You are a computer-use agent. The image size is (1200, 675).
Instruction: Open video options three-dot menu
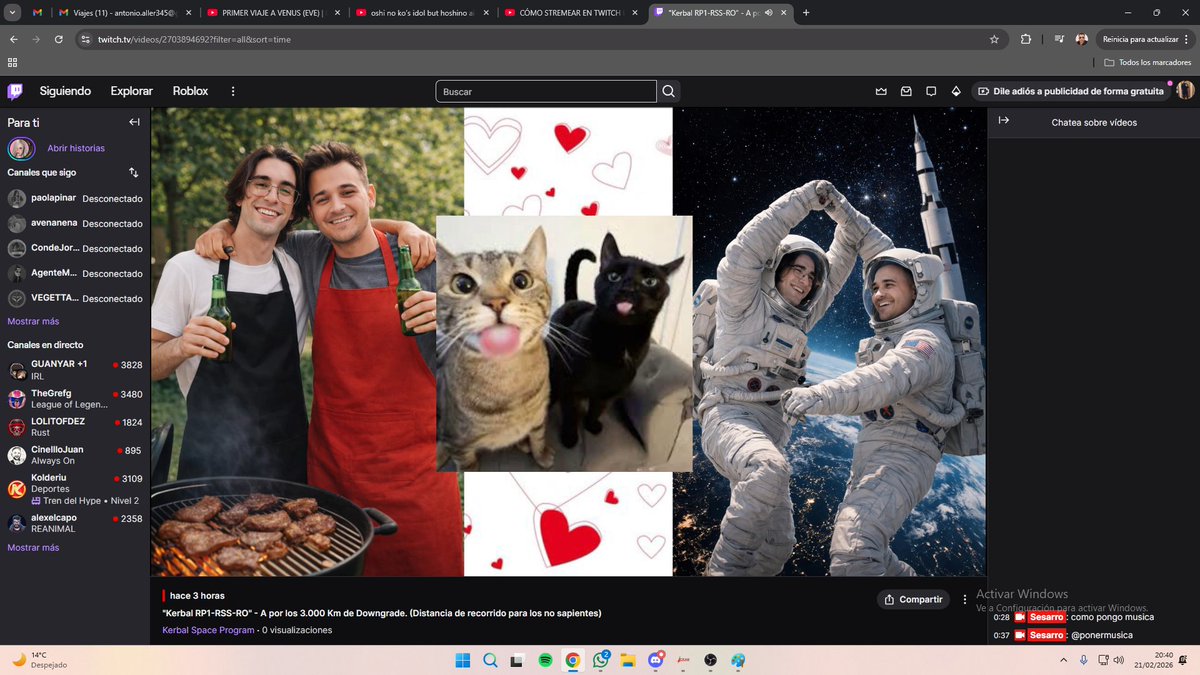(965, 599)
